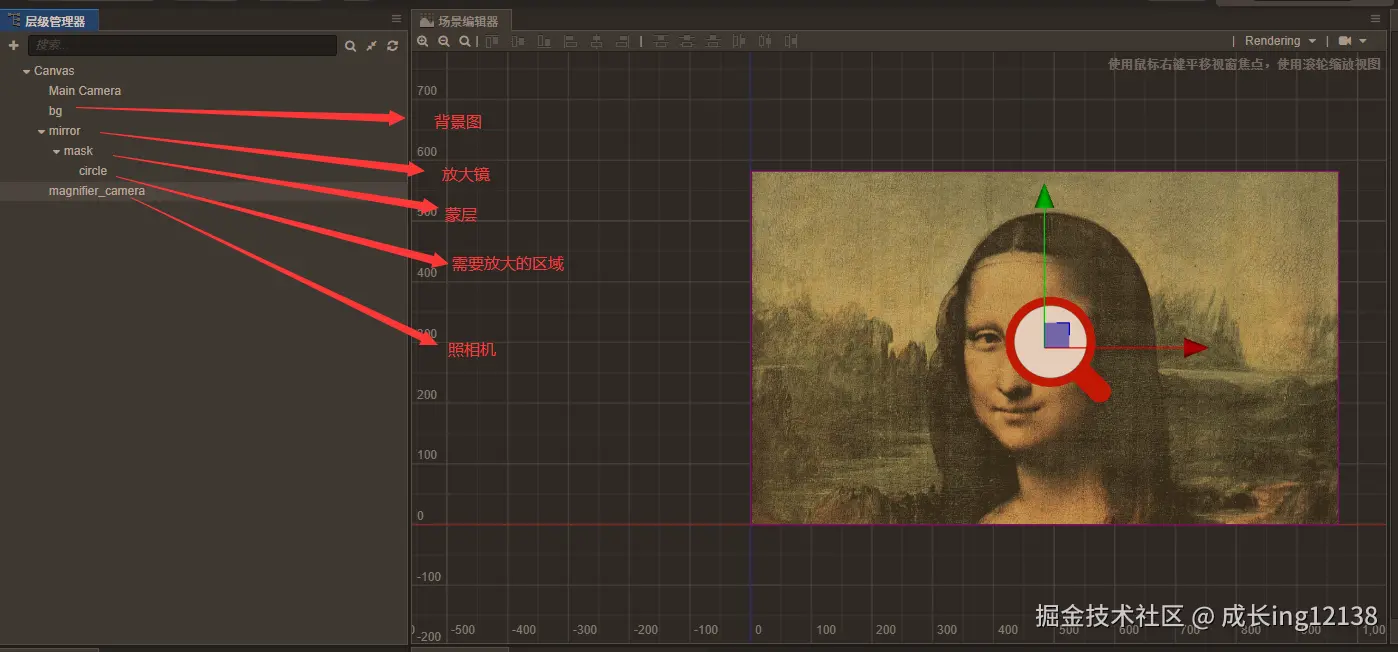
Task: Reset zoom with the plain magnifier icon
Action: (x=465, y=41)
